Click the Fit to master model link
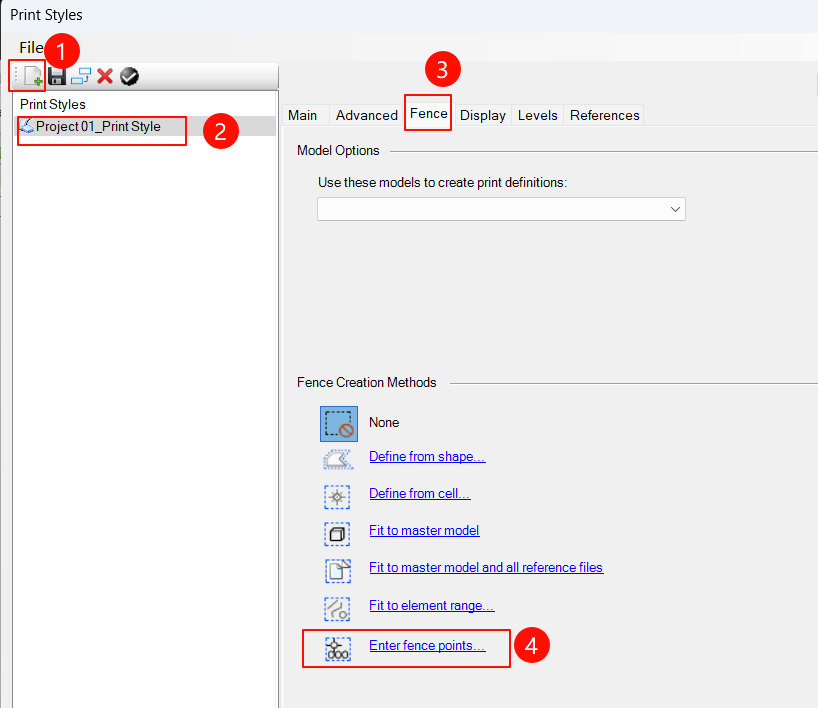Screen dimensions: 818x708 pos(424,531)
